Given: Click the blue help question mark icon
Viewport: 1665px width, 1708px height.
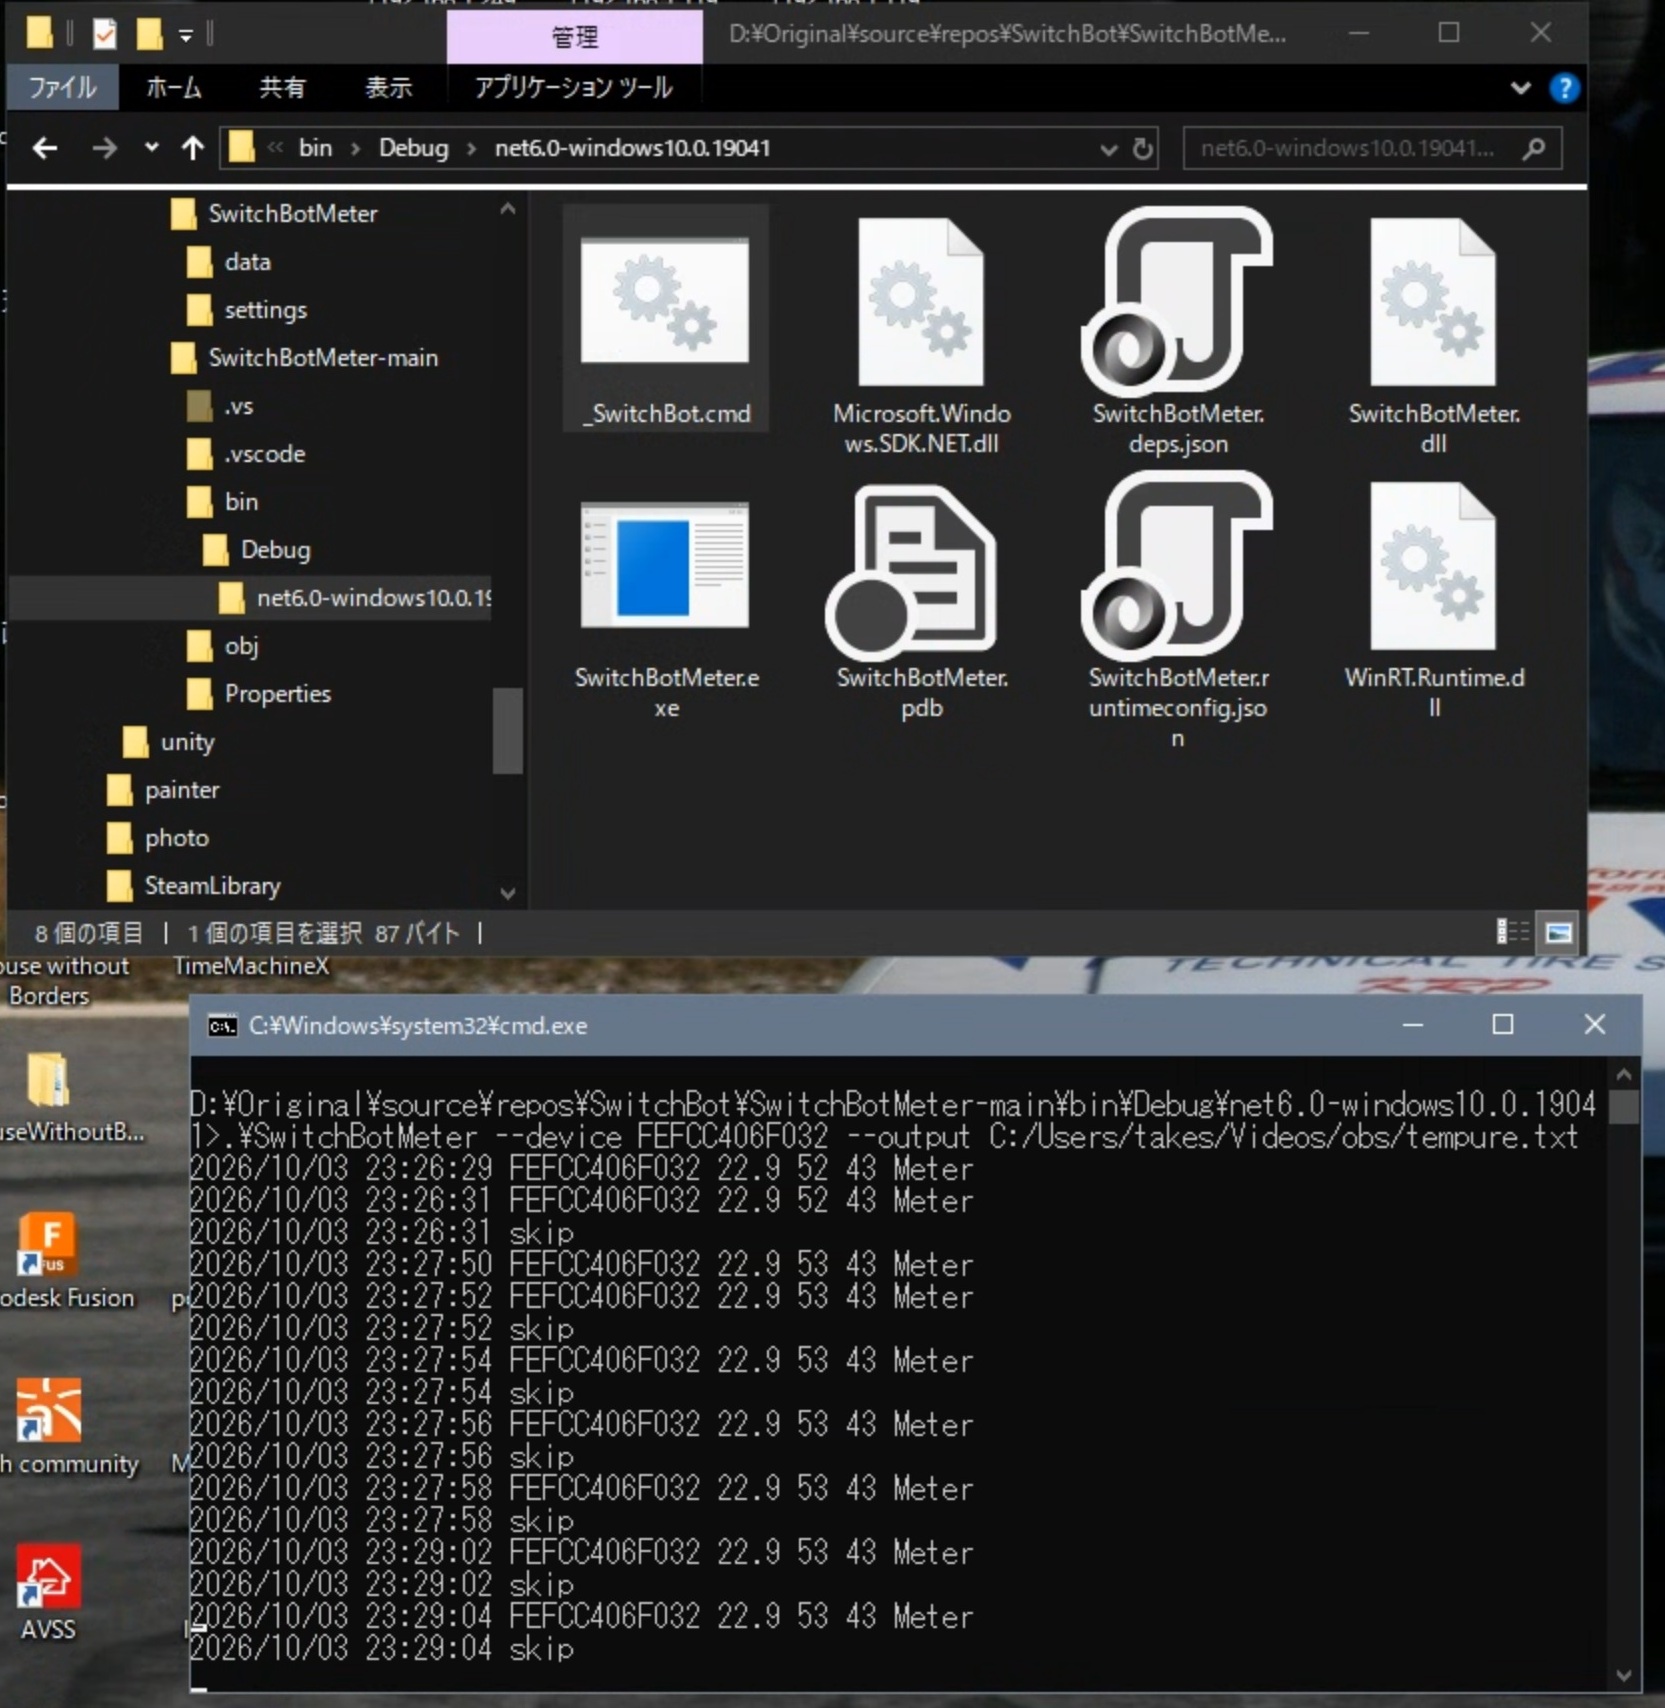Looking at the screenshot, I should (1564, 88).
